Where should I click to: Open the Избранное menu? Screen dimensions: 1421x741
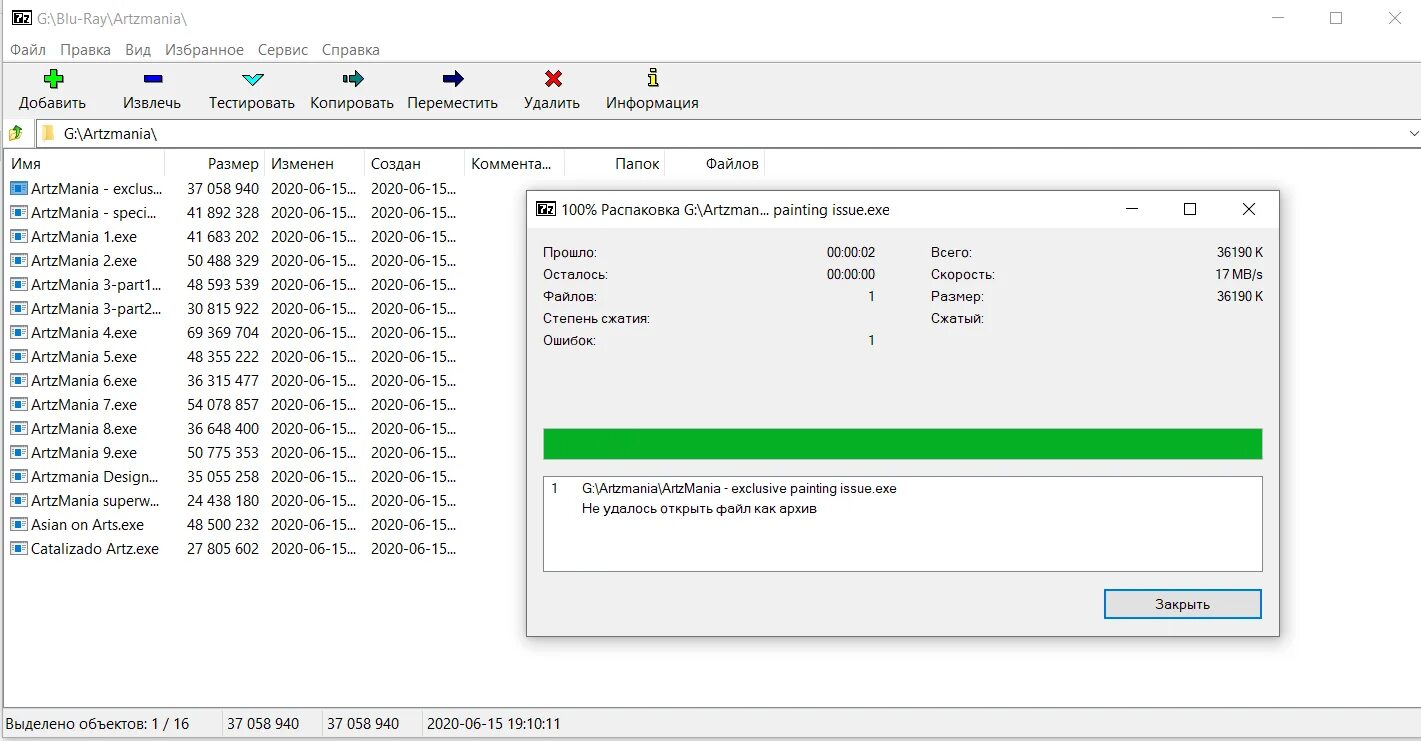click(204, 49)
